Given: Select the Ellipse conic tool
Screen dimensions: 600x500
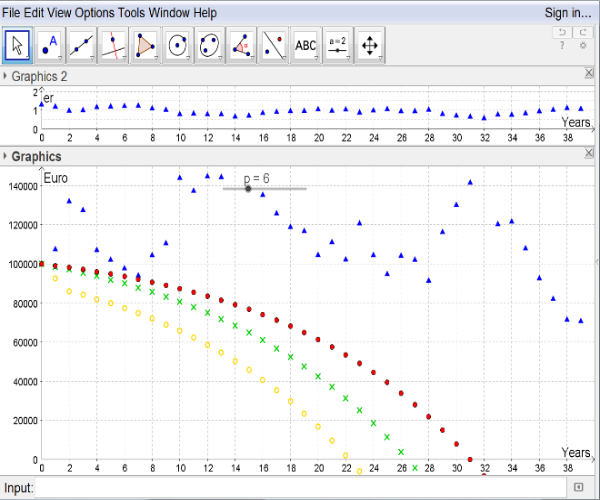Looking at the screenshot, I should click(x=210, y=45).
